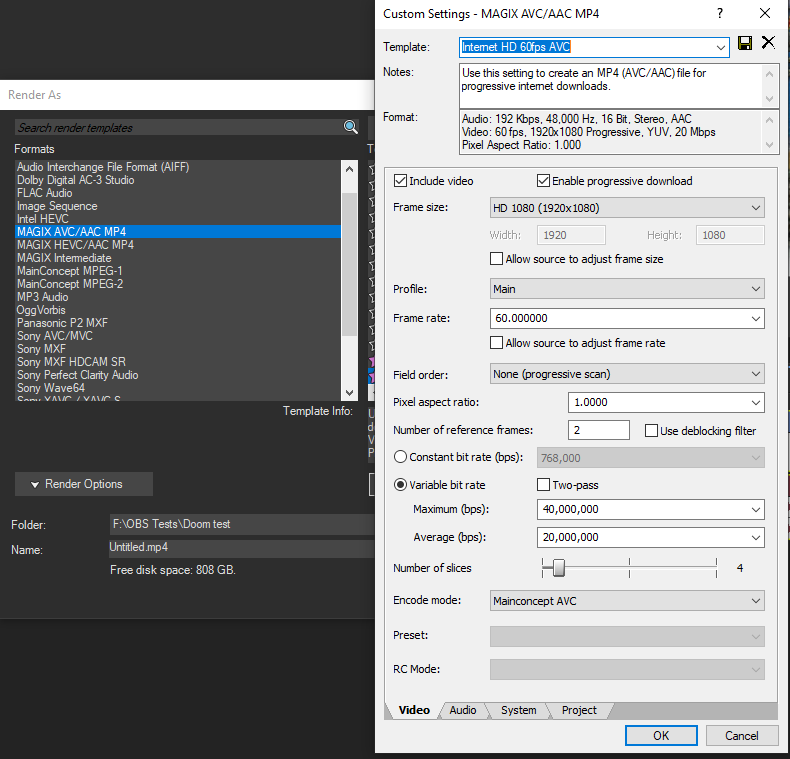This screenshot has height=759, width=790.
Task: Click the Cancel button
Action: [x=741, y=736]
